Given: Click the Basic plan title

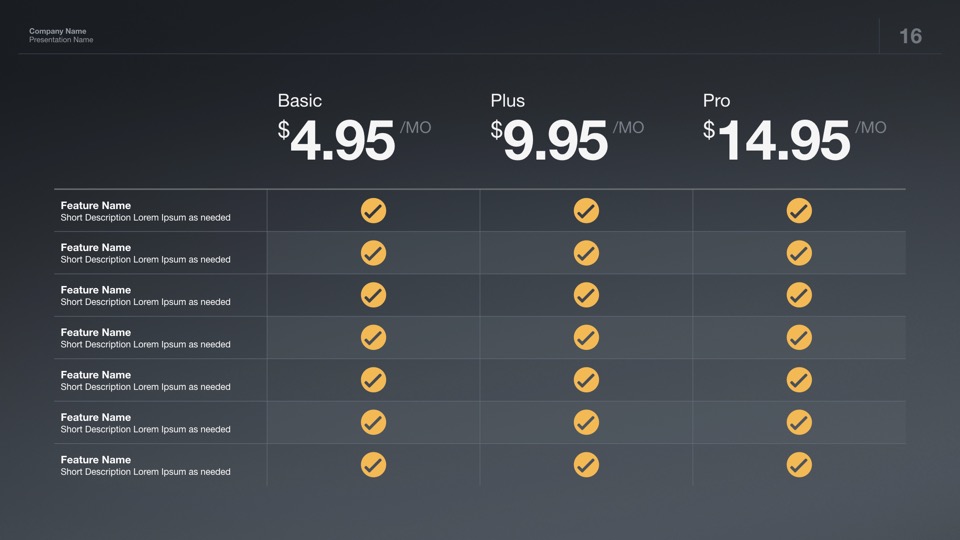Looking at the screenshot, I should [300, 101].
